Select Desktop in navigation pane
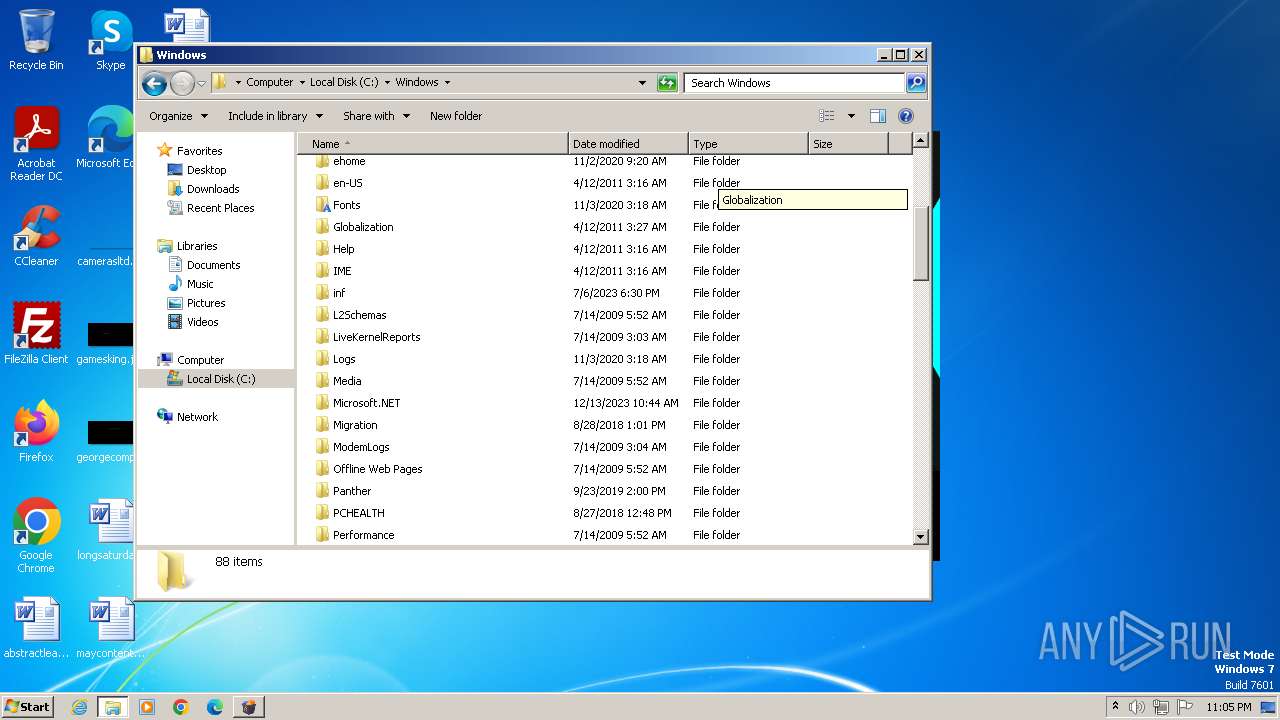 click(x=206, y=170)
